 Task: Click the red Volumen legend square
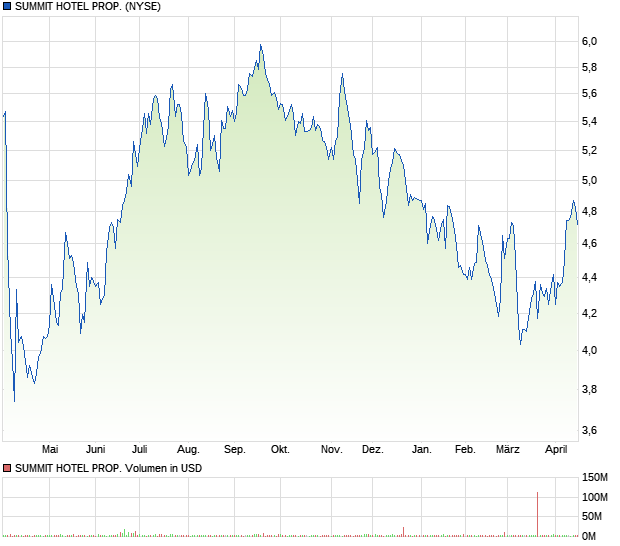[x=7, y=468]
